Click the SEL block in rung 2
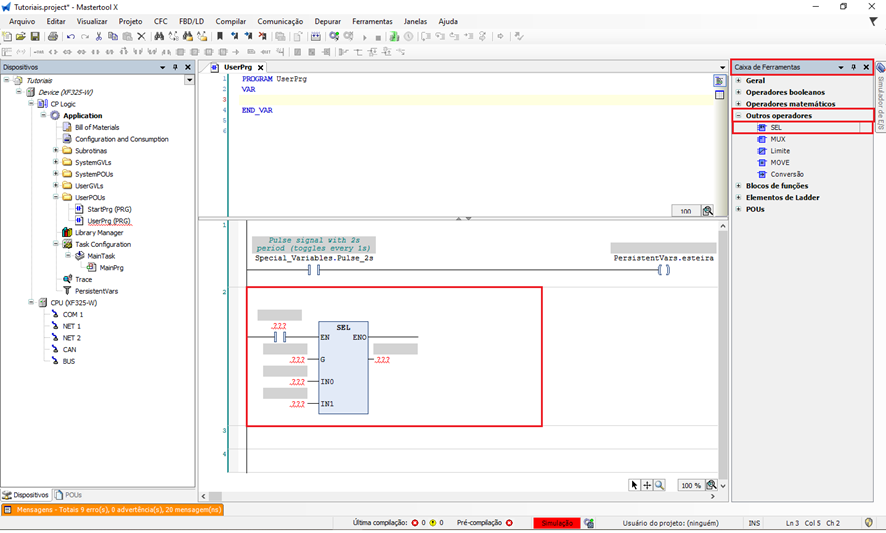The width and height of the screenshot is (886, 533). coord(343,366)
